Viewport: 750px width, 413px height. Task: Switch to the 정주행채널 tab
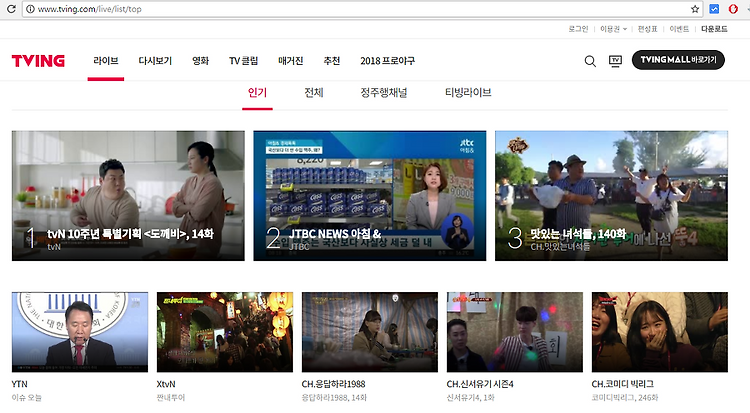point(384,92)
